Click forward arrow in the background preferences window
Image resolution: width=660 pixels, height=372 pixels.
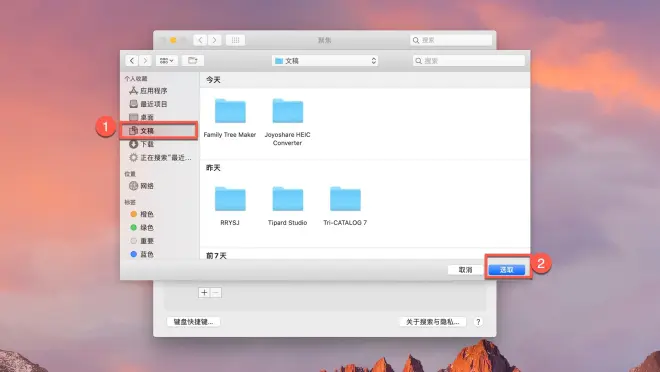[x=214, y=40]
